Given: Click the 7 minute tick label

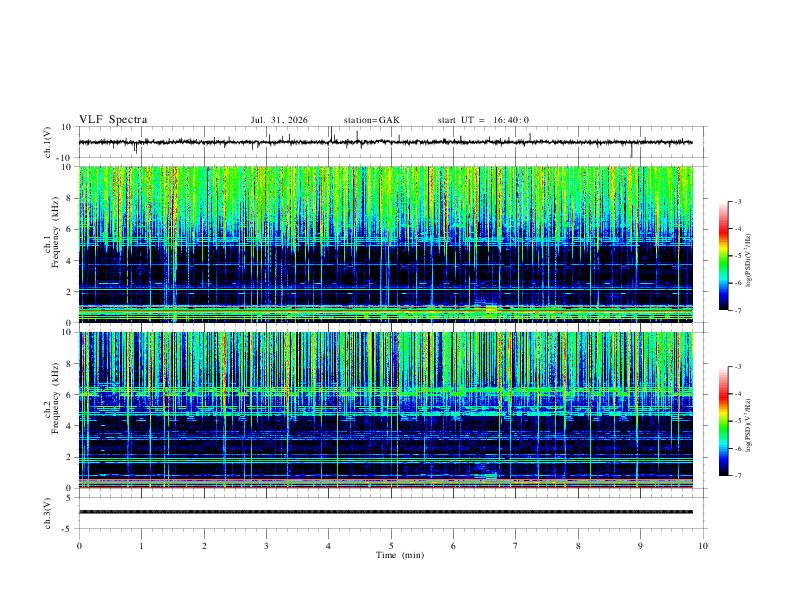Looking at the screenshot, I should coord(516,546).
